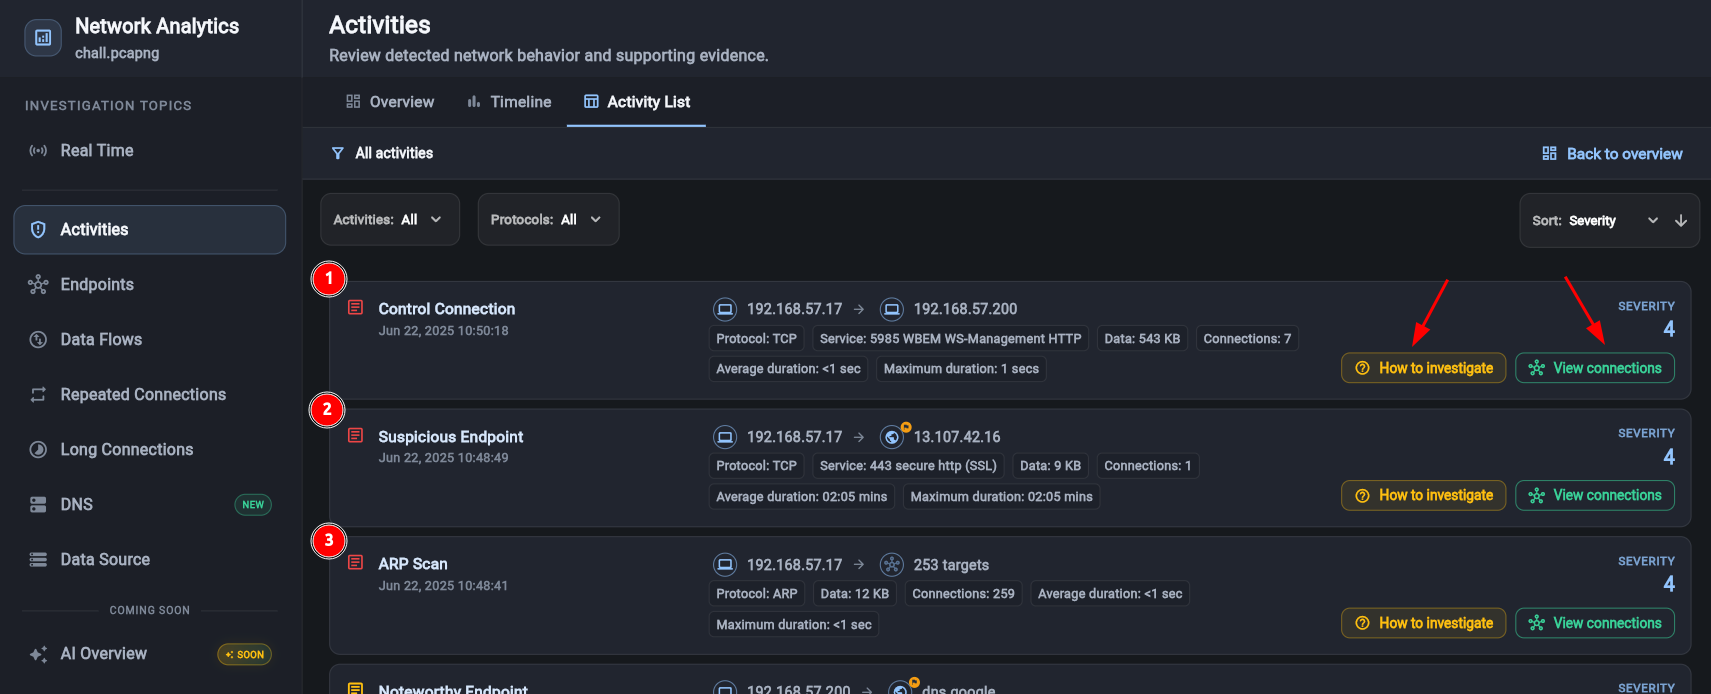This screenshot has width=1711, height=694.
Task: Click the 'Service: 5985 WBEM WS-Management HTTP' tag
Action: pyautogui.click(x=950, y=339)
